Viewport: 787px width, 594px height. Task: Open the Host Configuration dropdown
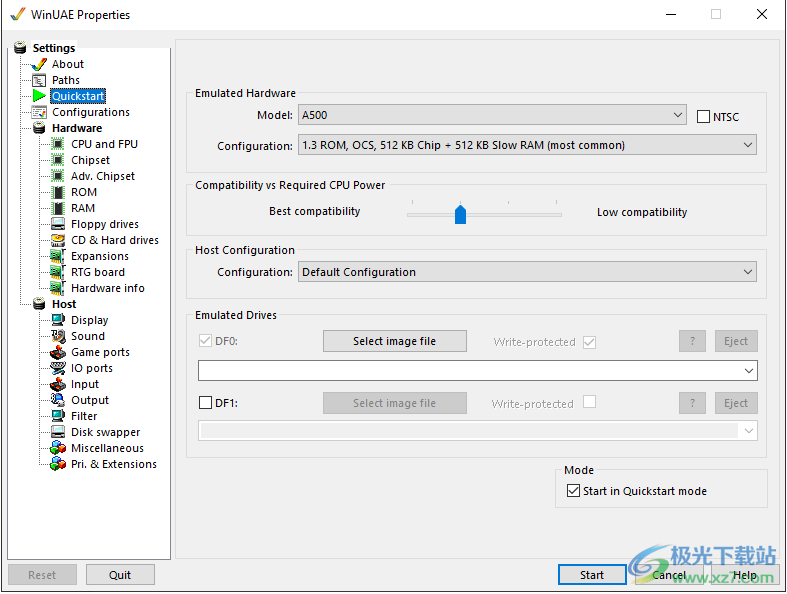point(527,272)
